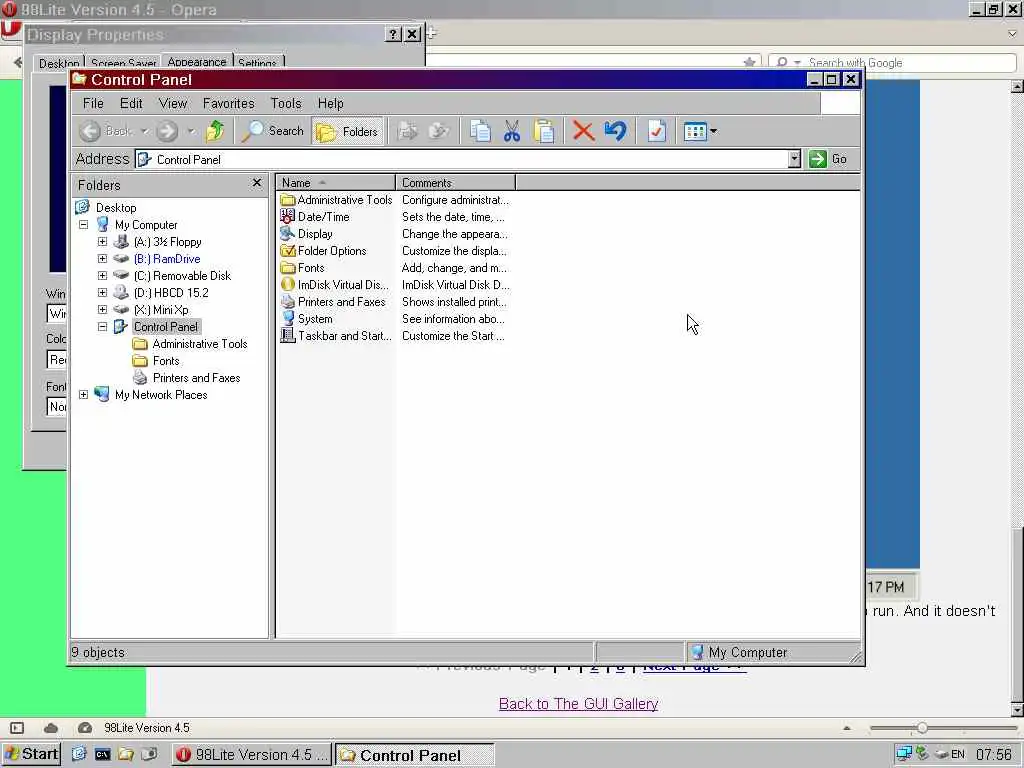Viewport: 1024px width, 768px height.
Task: Click the command prompt quick launch icon
Action: pos(103,754)
